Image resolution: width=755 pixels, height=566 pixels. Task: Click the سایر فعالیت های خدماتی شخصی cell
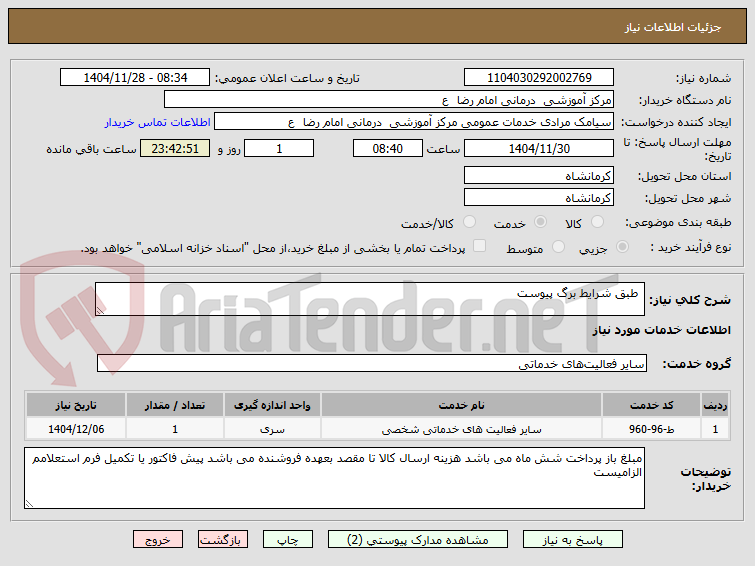click(x=461, y=429)
